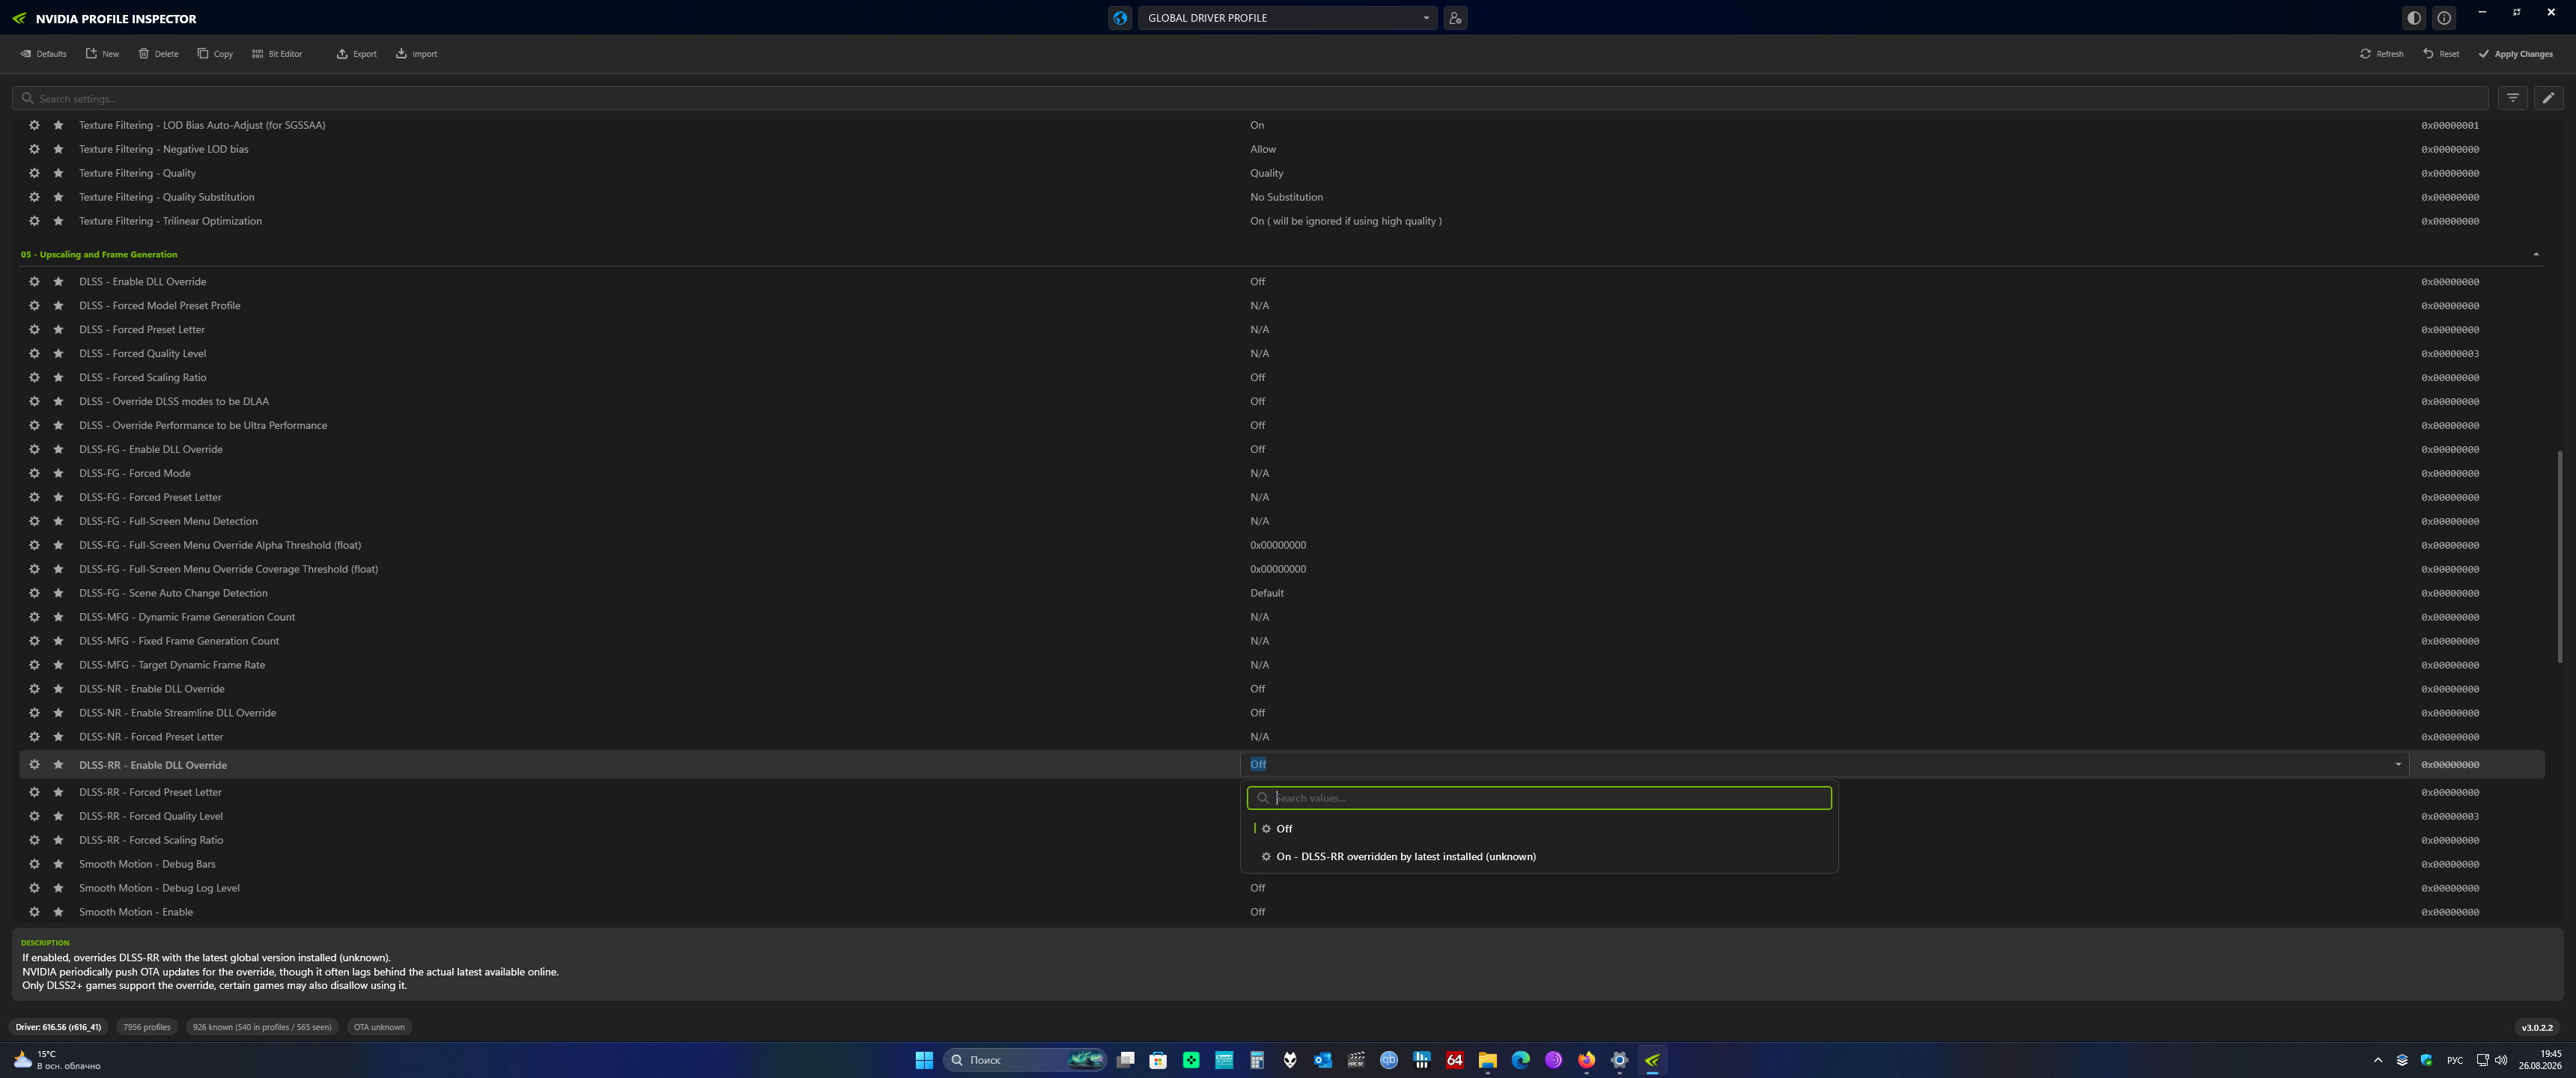Toggle favorite star for DLSS-FG - Scene Auto Change Detection
2576x1078 pixels.
pyautogui.click(x=58, y=593)
